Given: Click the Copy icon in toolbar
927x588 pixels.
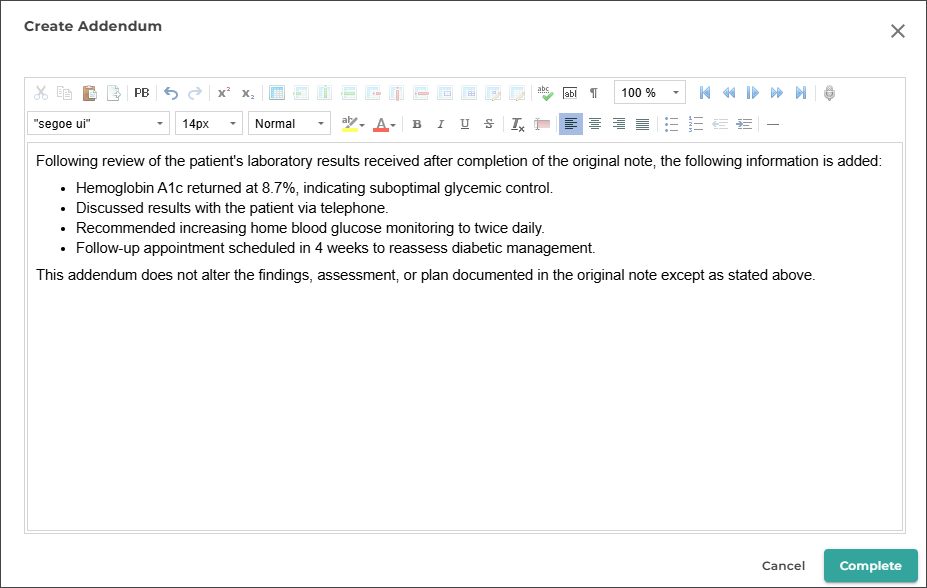Looking at the screenshot, I should (x=64, y=93).
